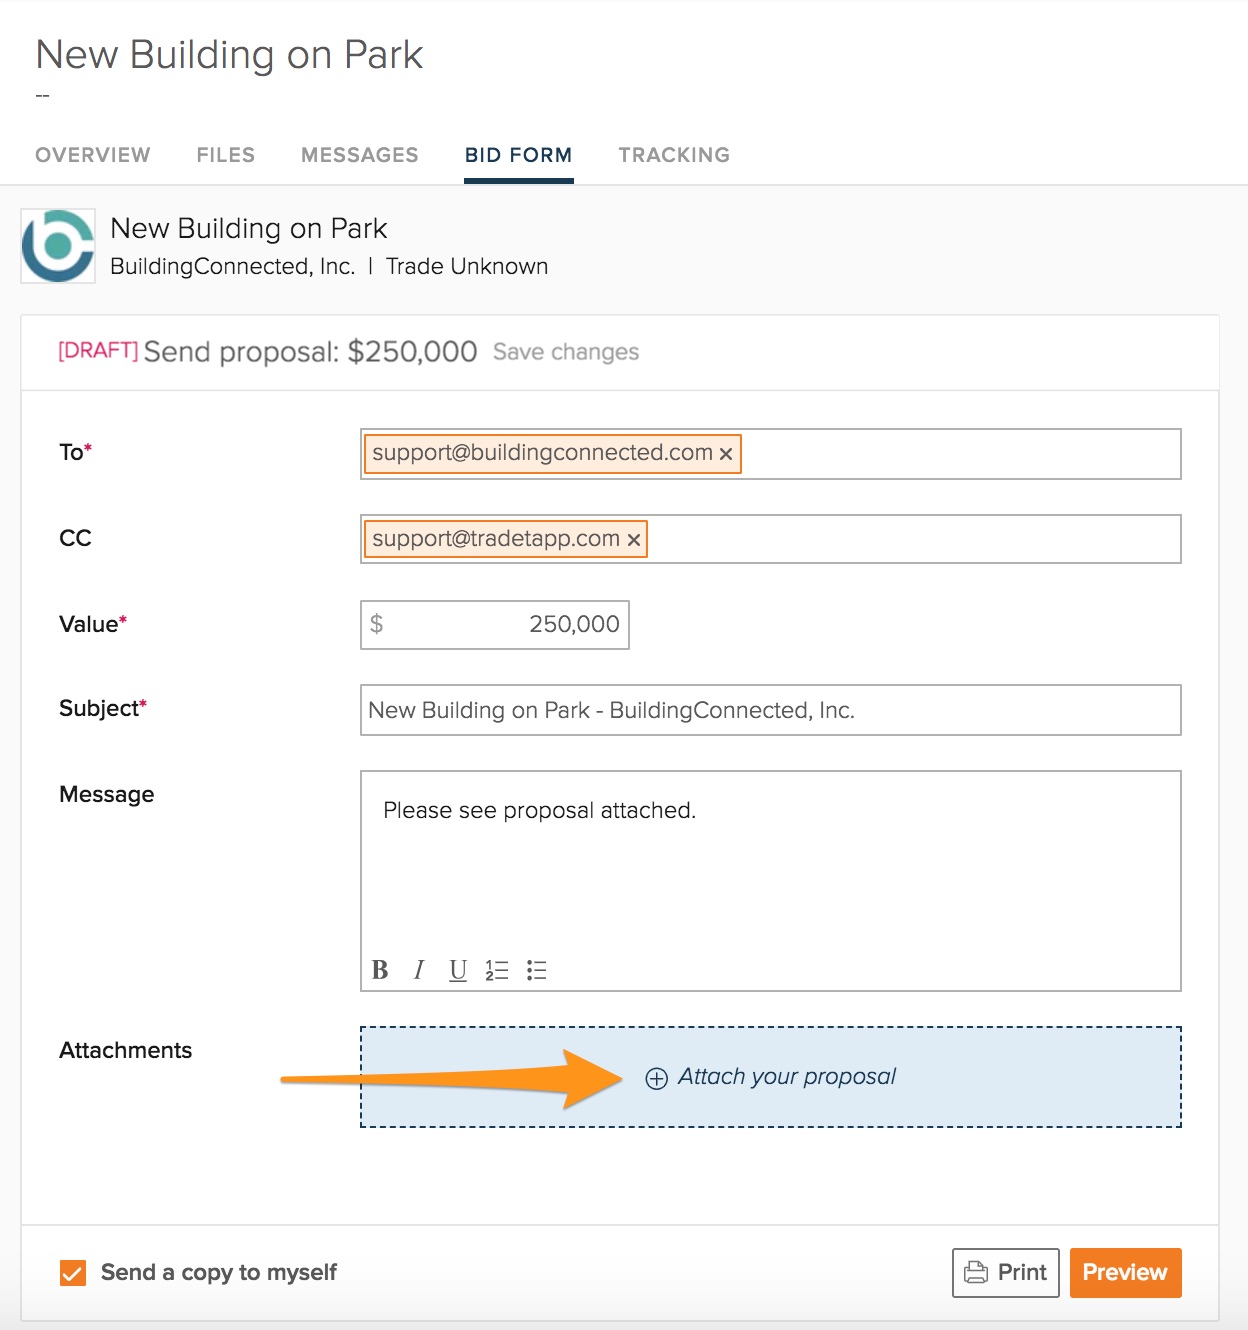Remove support@buildingconnected.com recipient

click(726, 454)
